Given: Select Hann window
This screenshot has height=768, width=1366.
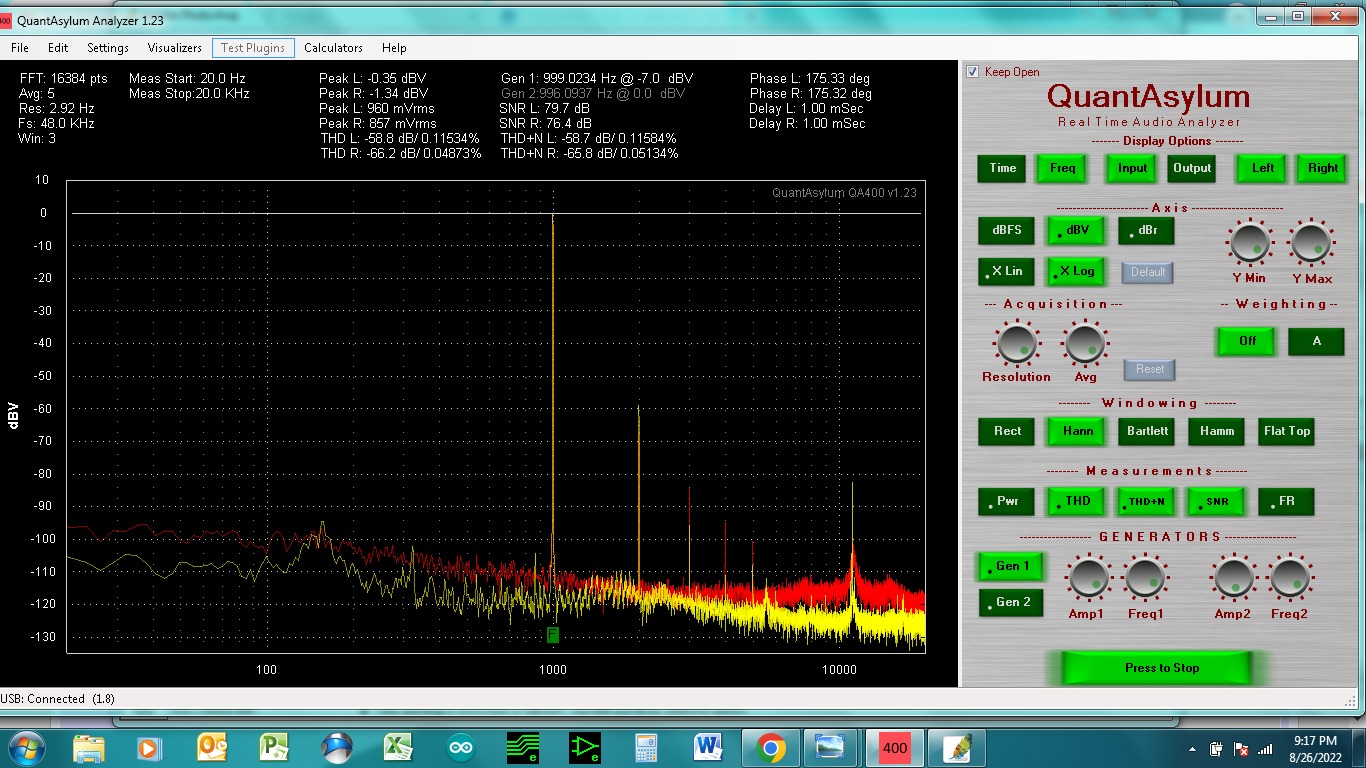Looking at the screenshot, I should pyautogui.click(x=1077, y=431).
